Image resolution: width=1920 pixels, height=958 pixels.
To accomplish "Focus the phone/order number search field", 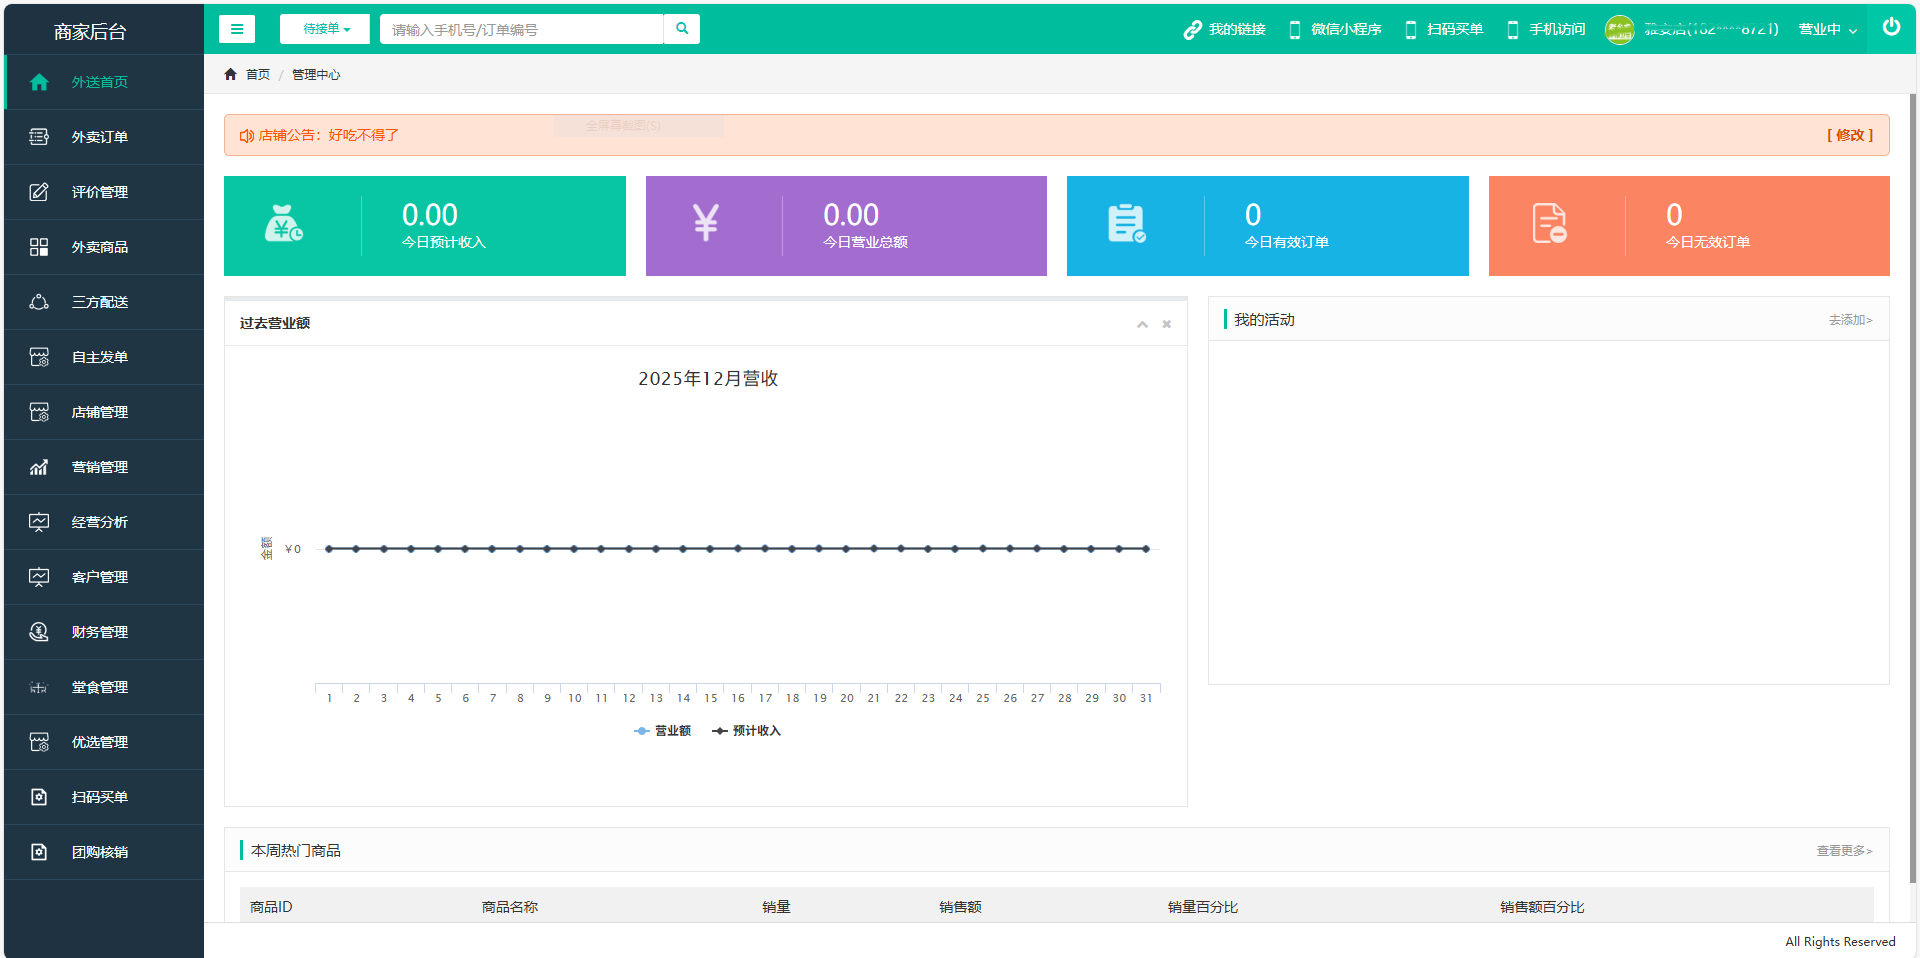I will tap(521, 30).
